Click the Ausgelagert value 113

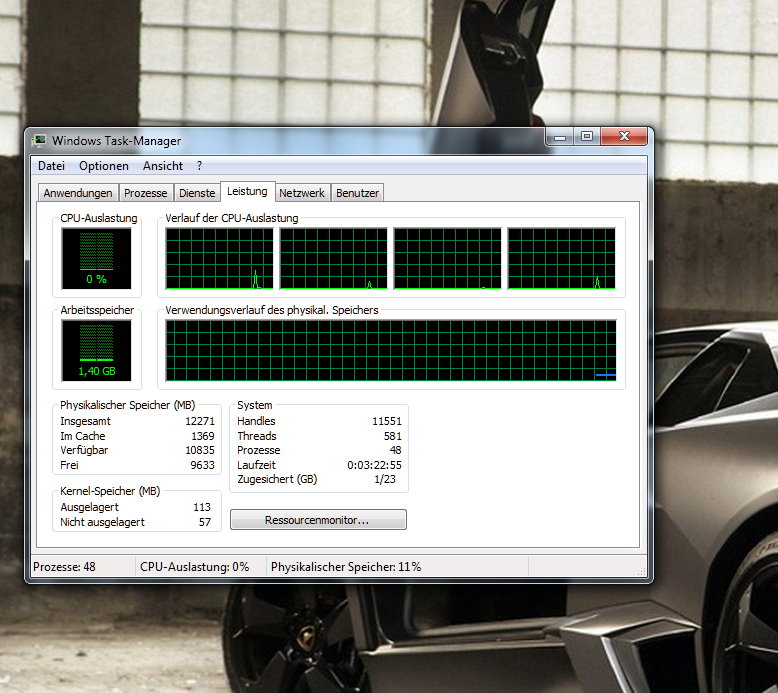click(x=202, y=507)
